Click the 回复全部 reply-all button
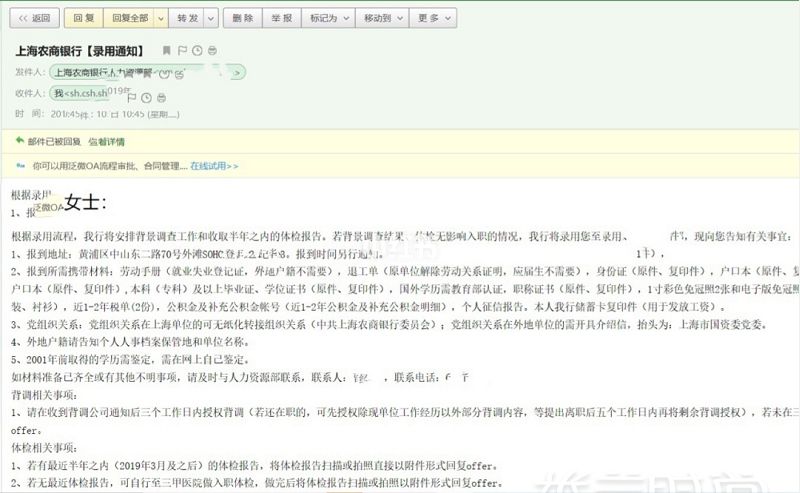 click(x=130, y=18)
